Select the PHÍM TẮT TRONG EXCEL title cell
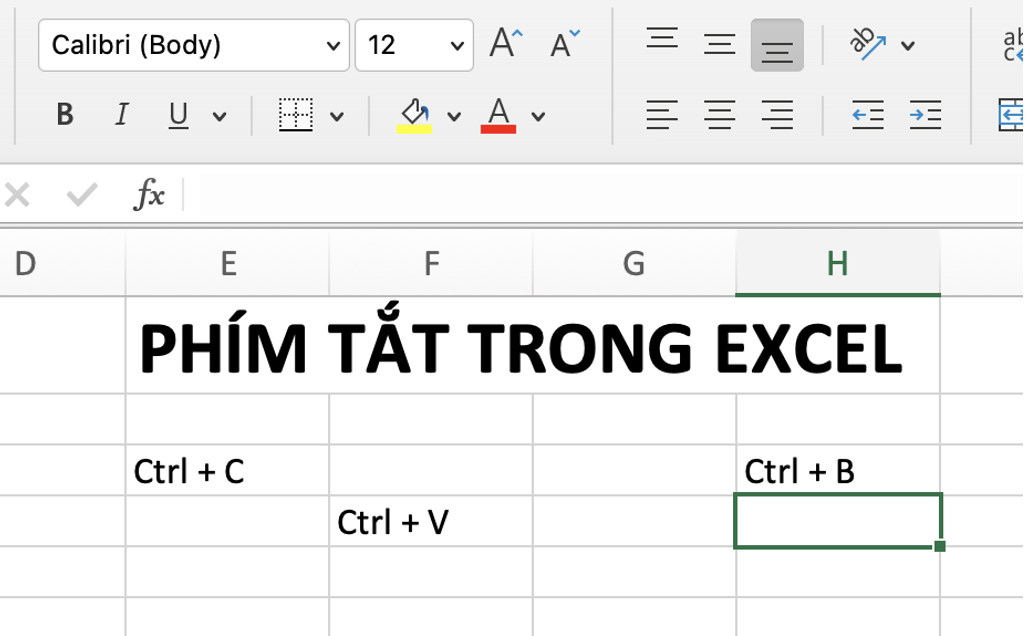This screenshot has width=1030, height=636. click(x=533, y=346)
